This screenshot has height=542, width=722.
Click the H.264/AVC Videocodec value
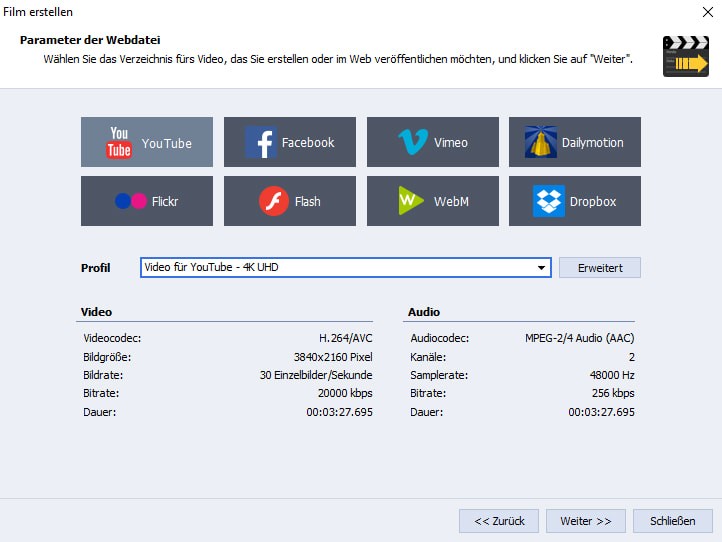point(345,338)
